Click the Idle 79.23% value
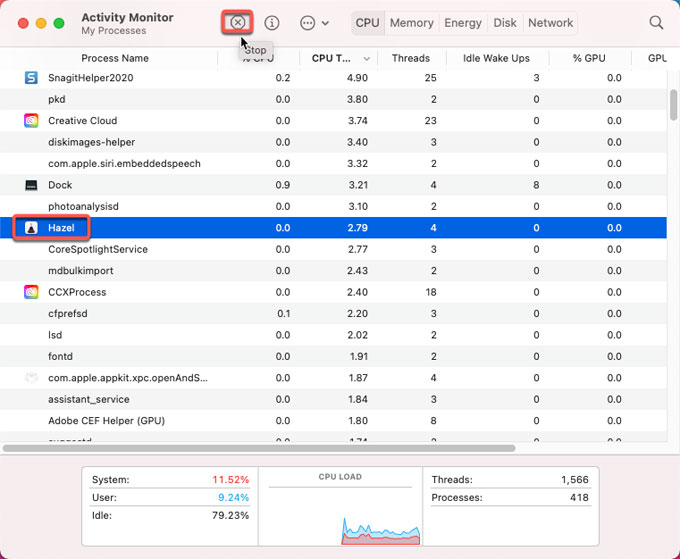 [230, 515]
